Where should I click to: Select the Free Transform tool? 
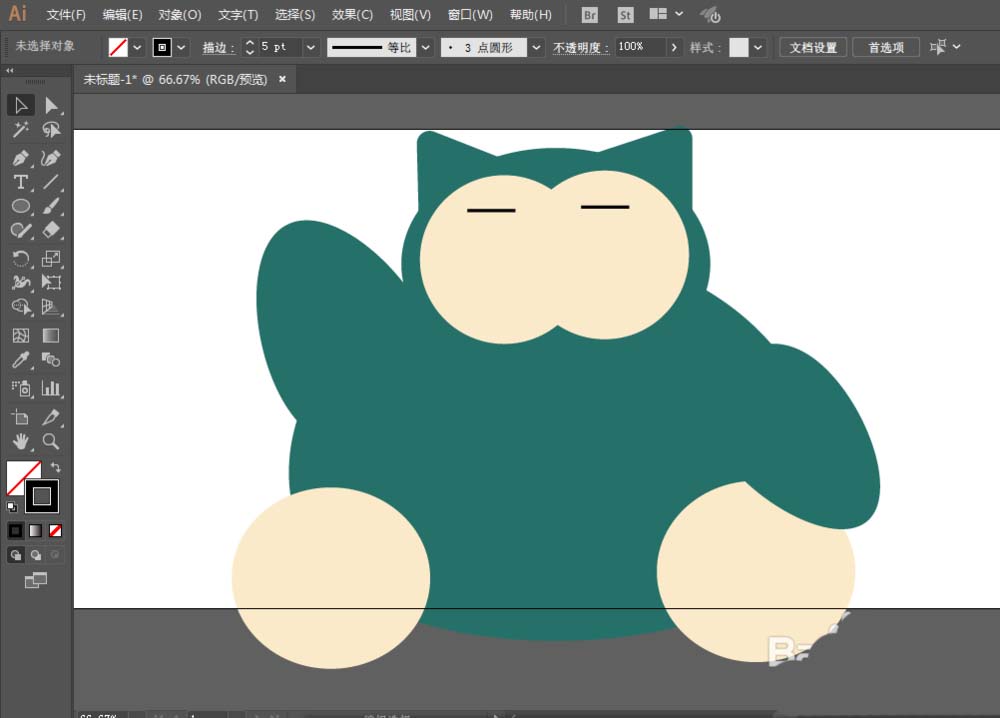tap(51, 282)
